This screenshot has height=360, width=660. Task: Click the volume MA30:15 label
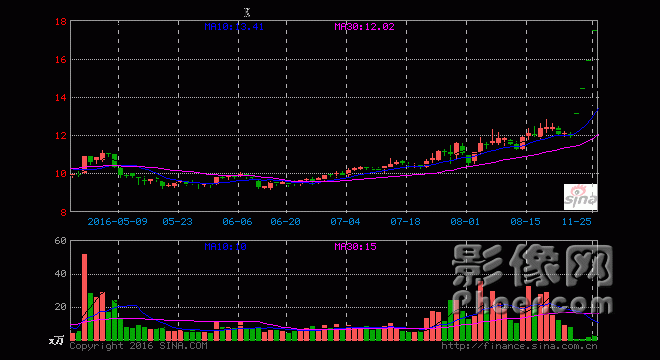tap(355, 247)
